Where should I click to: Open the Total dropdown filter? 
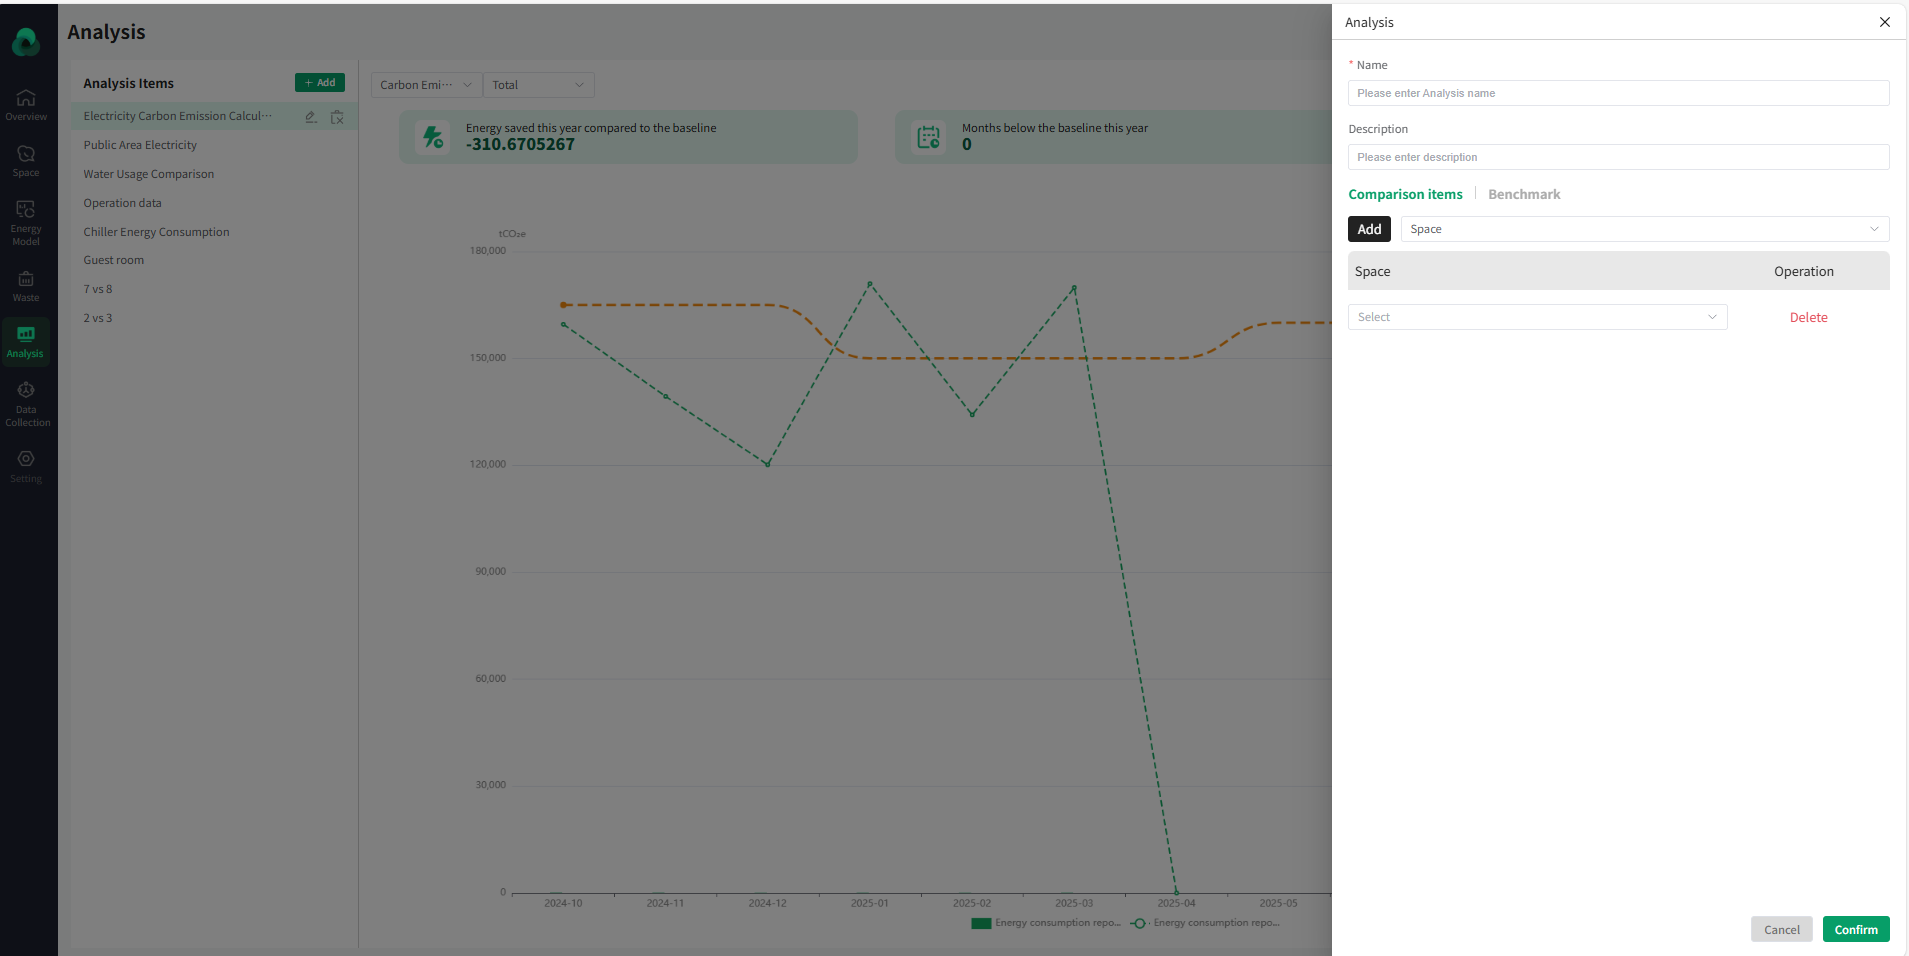[538, 85]
